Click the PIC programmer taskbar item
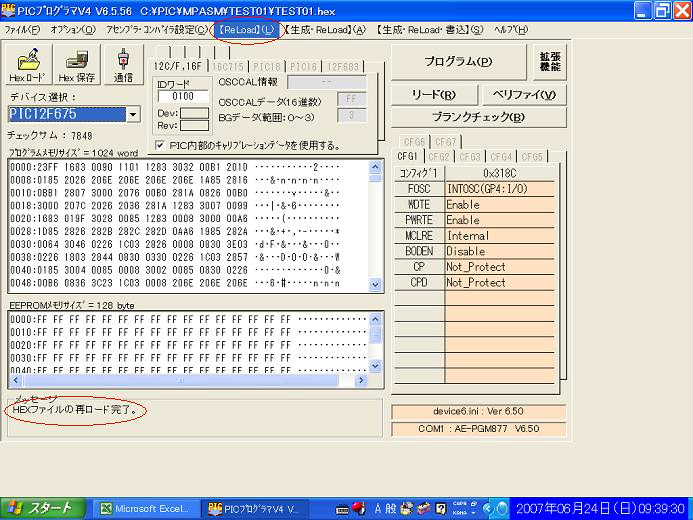This screenshot has height=520, width=693. pos(254,508)
